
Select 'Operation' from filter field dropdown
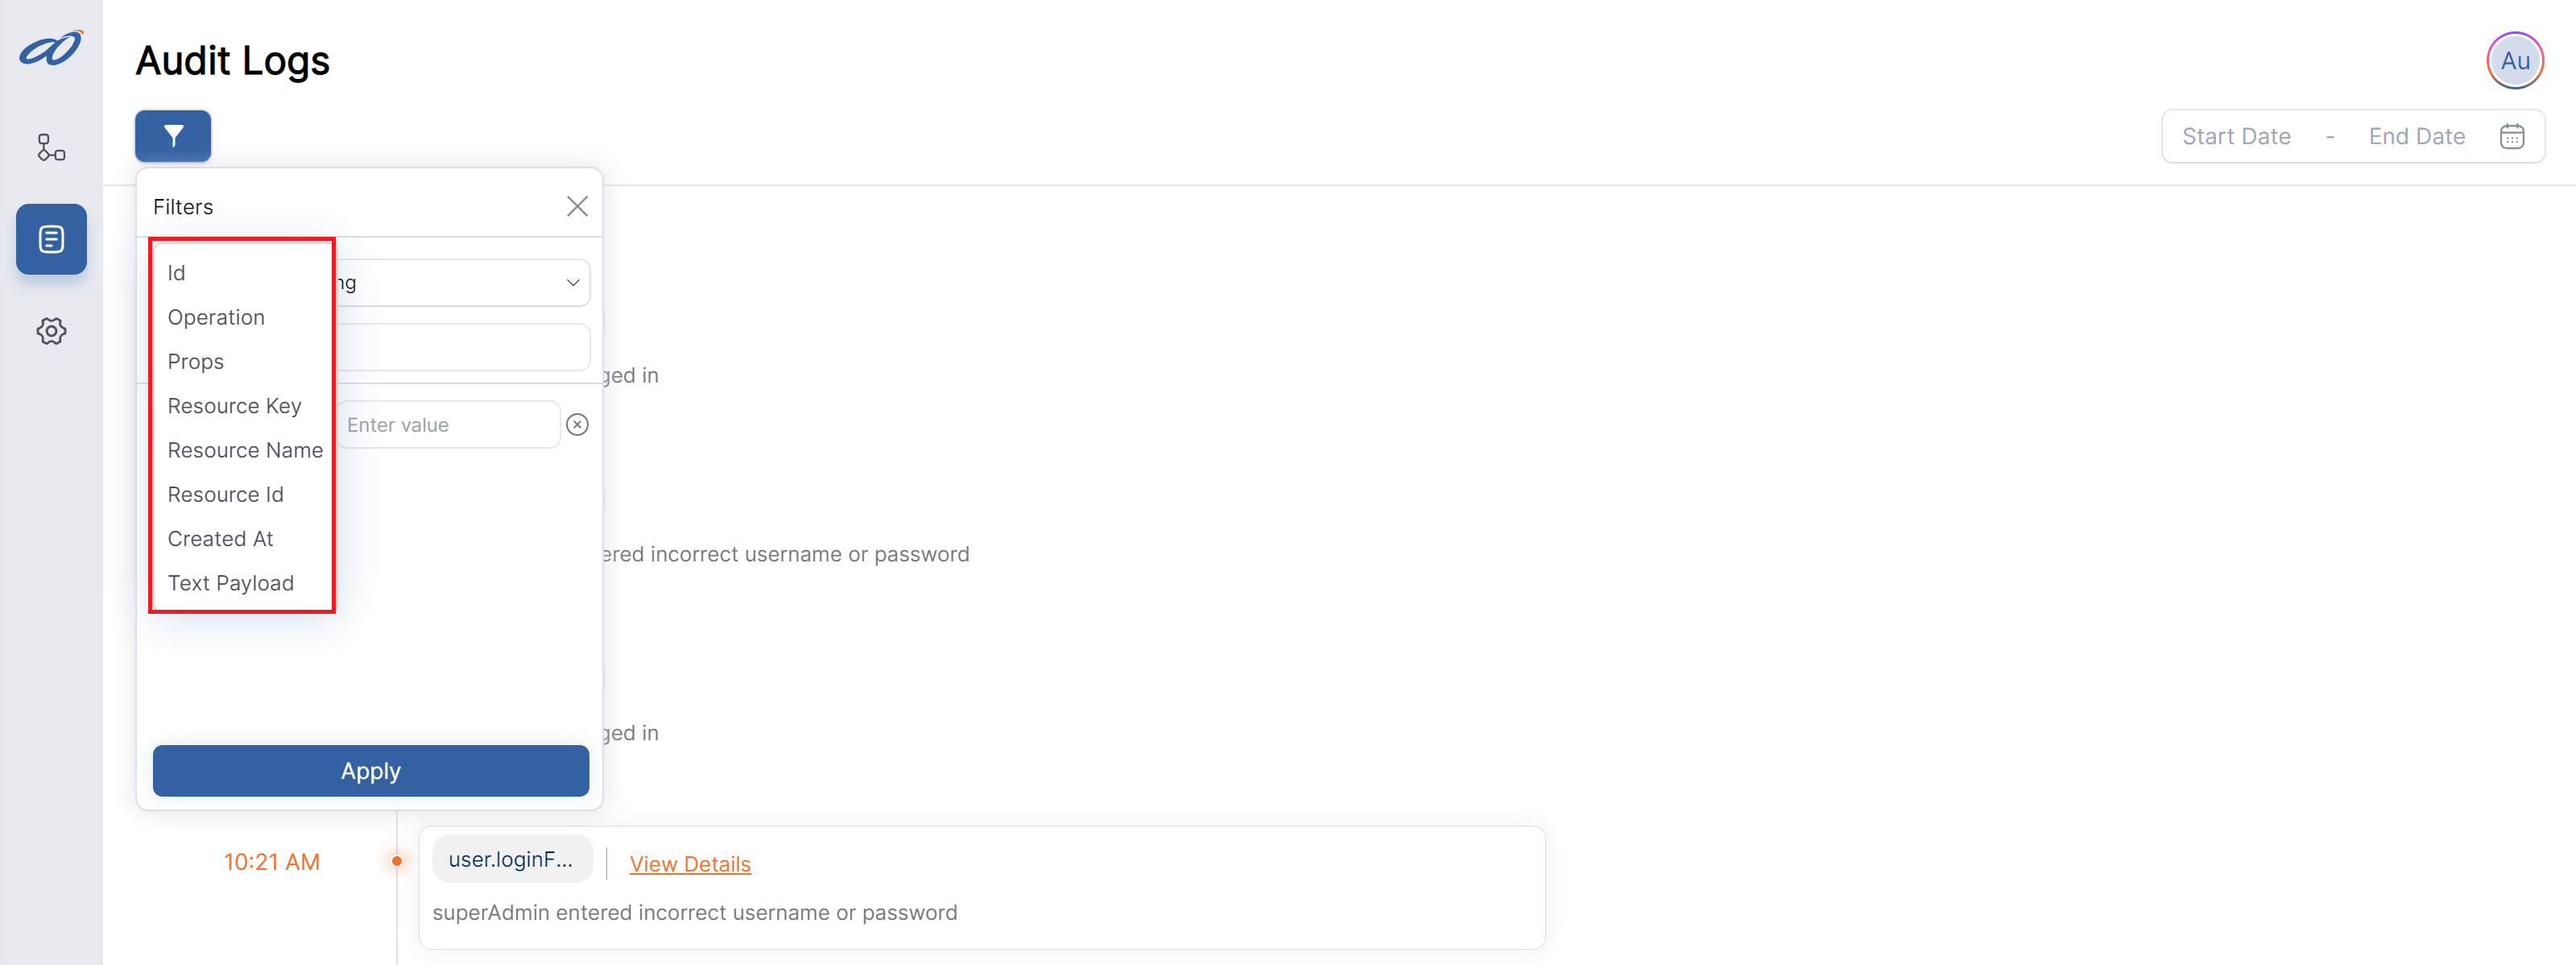[243, 316]
